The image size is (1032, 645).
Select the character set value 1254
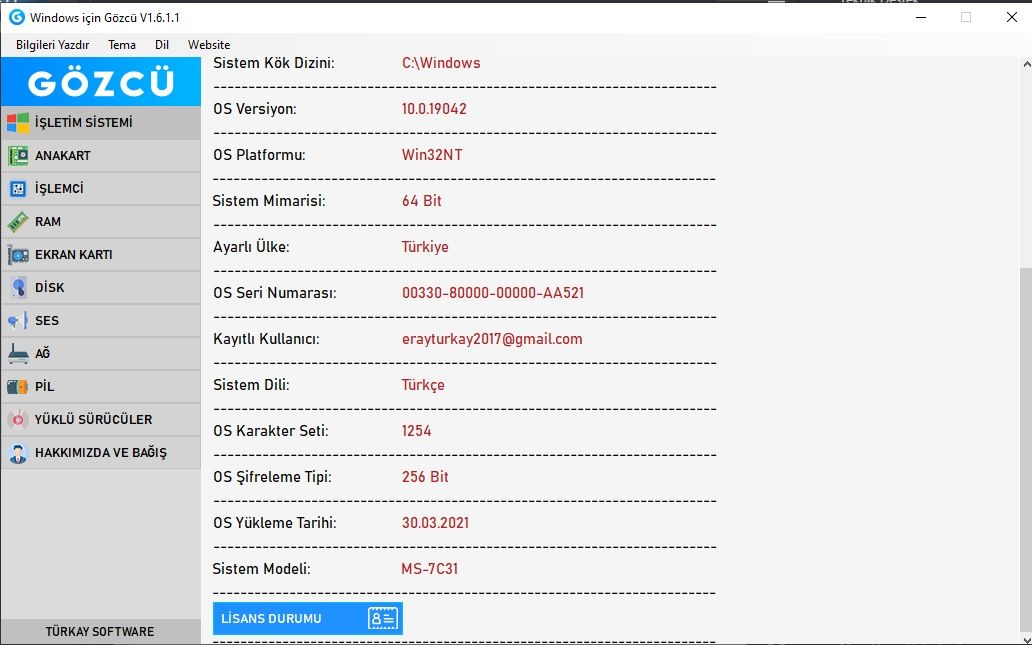(417, 431)
